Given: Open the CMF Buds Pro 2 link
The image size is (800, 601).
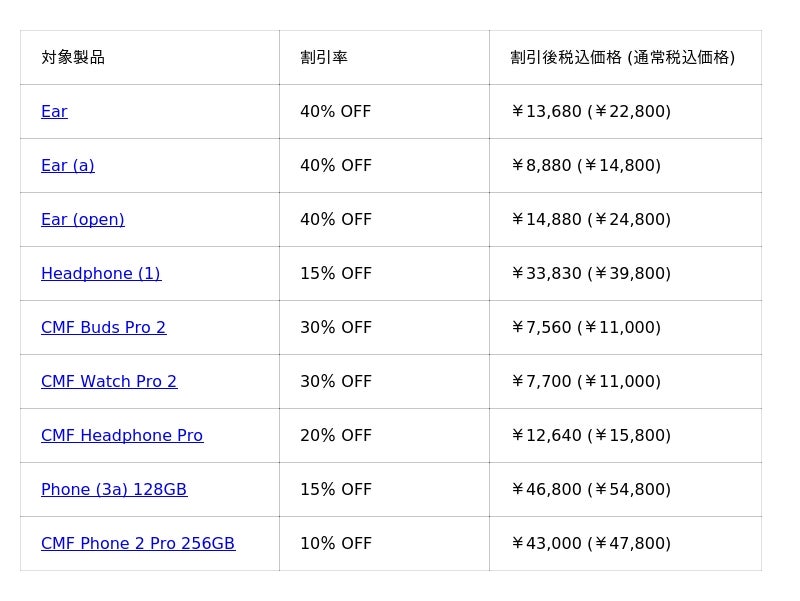Looking at the screenshot, I should point(103,328).
